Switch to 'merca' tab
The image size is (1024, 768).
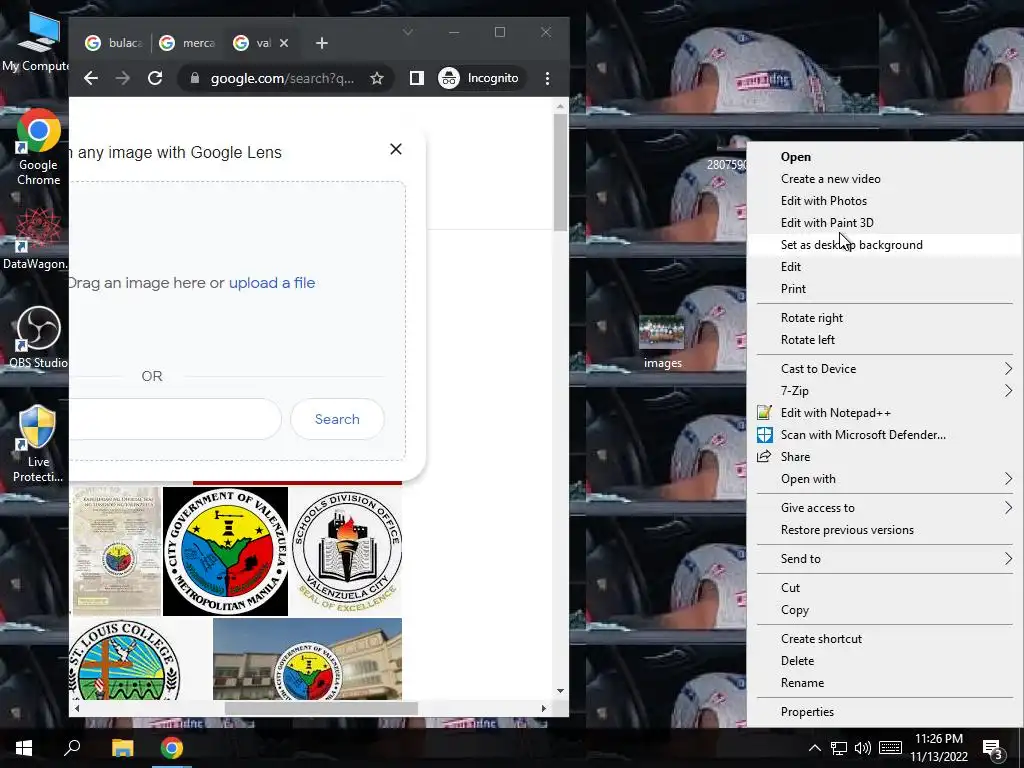pos(187,43)
